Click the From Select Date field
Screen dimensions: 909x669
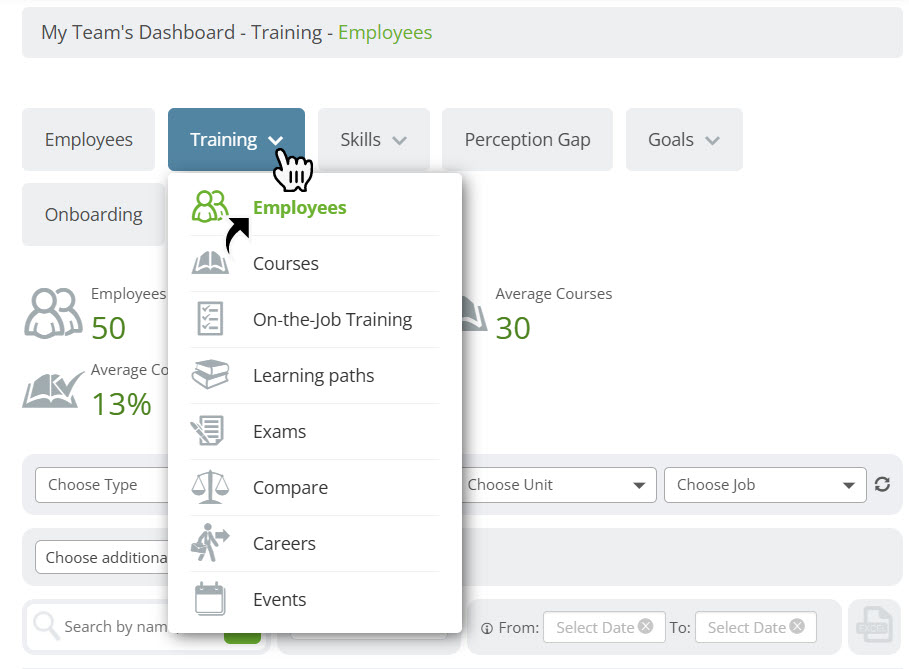click(604, 627)
